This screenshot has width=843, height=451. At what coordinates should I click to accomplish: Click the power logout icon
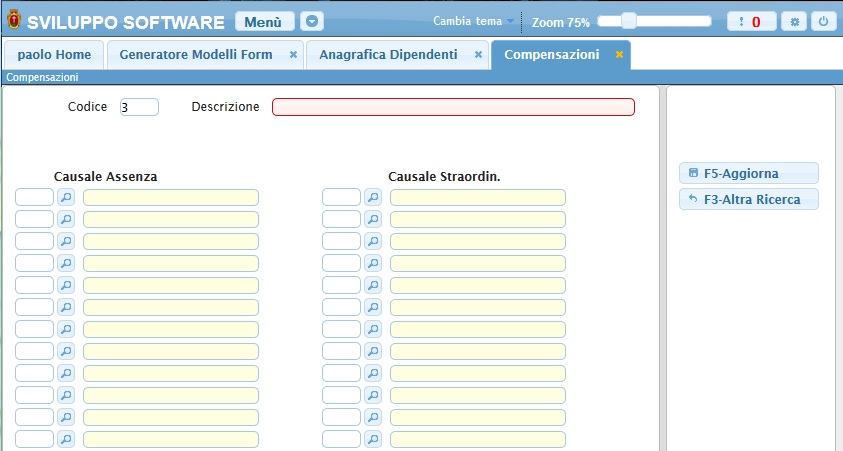pyautogui.click(x=823, y=21)
